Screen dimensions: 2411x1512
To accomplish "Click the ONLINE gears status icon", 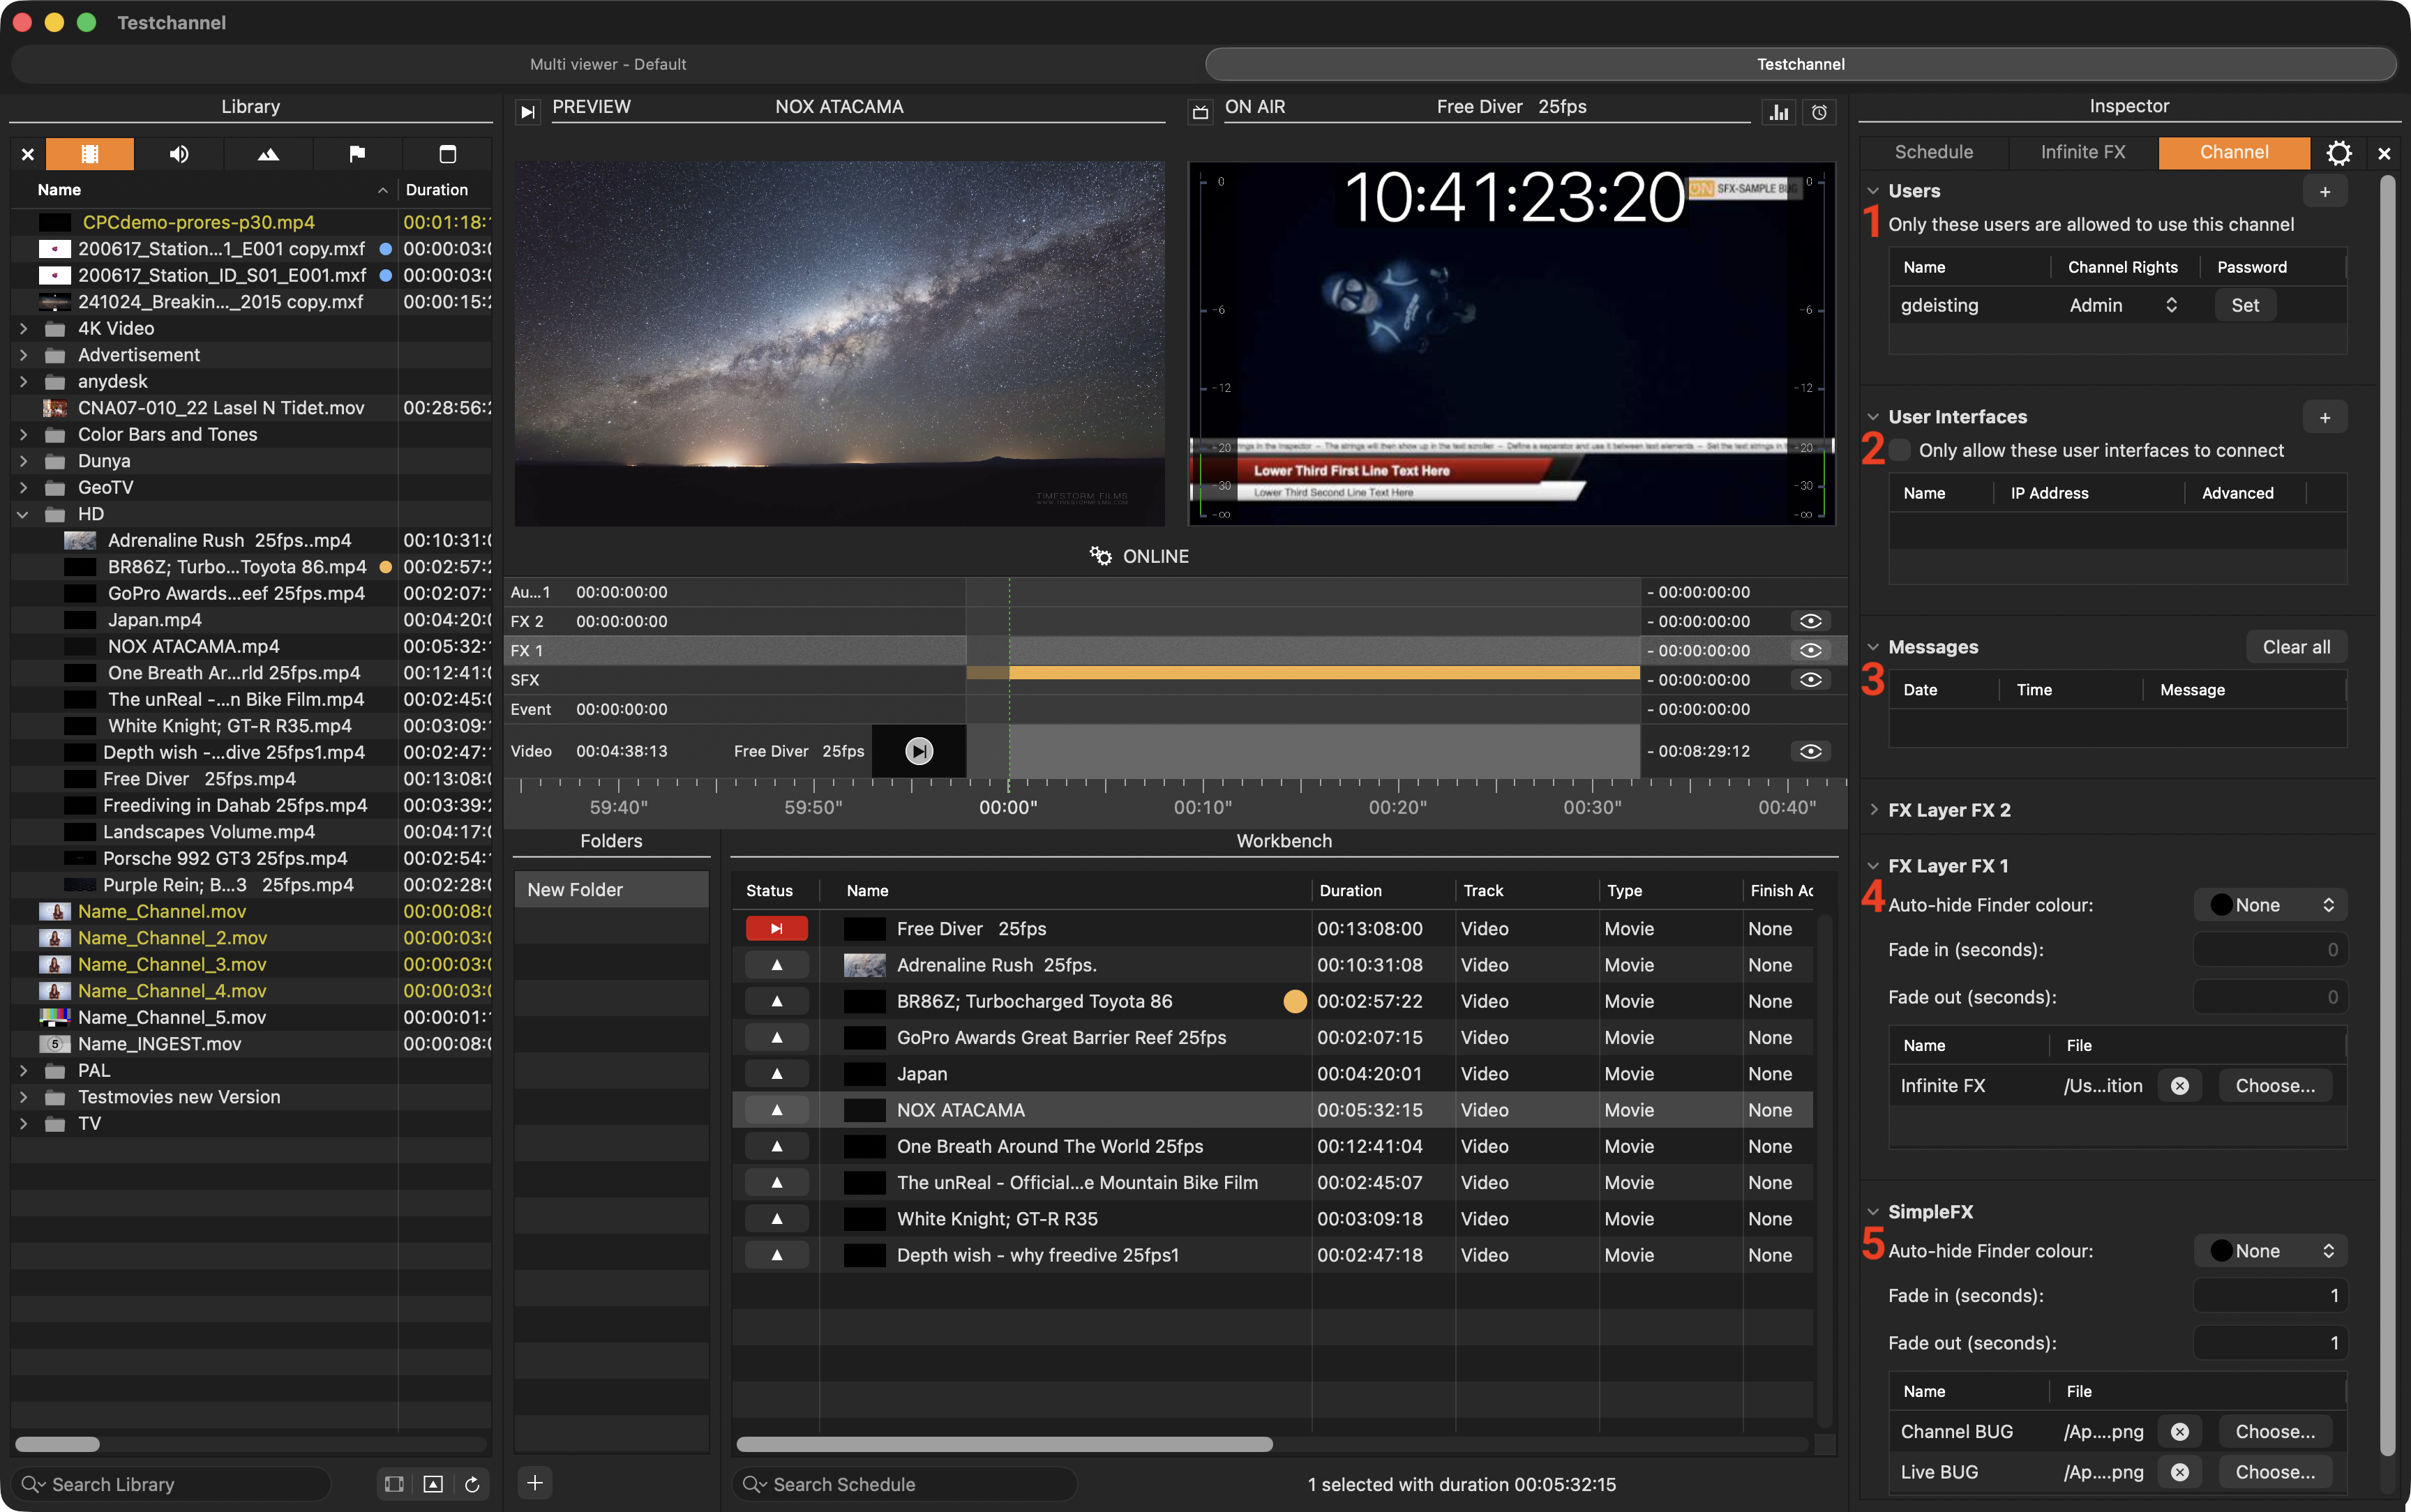I will (1101, 556).
